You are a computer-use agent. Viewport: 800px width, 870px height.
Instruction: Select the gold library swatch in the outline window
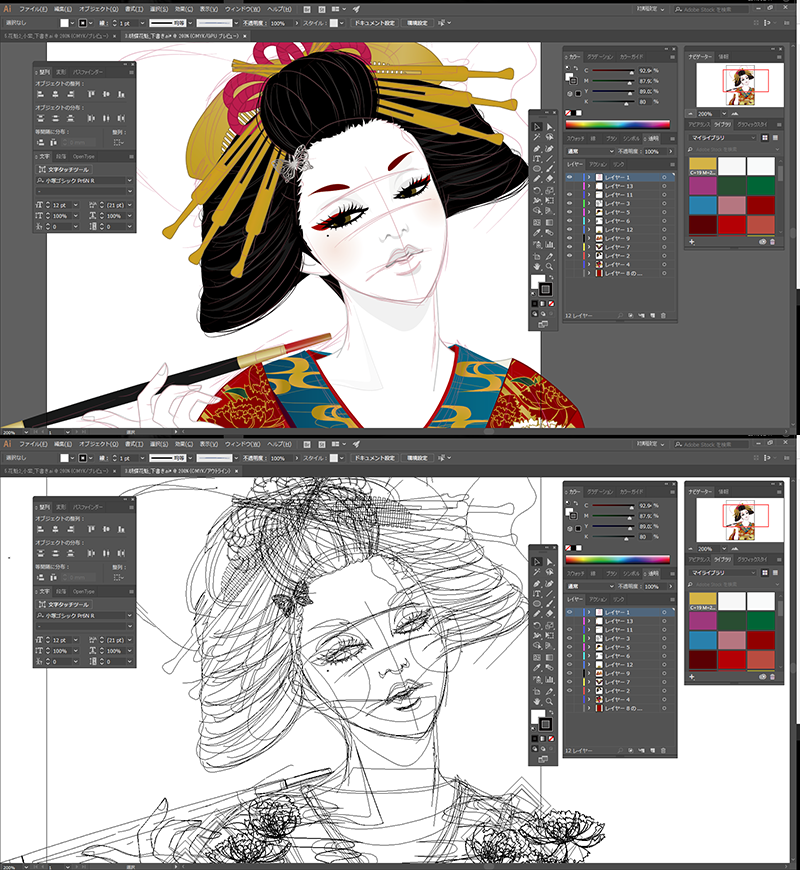(x=703, y=601)
